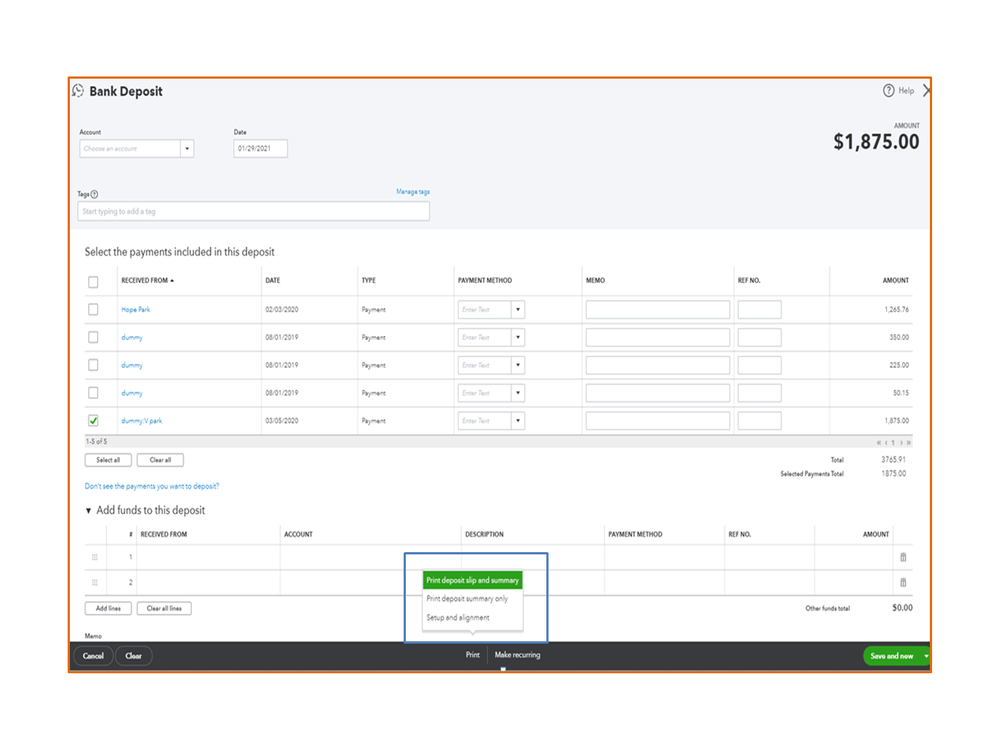Click the Add lines button
This screenshot has height=749, width=999.
pyautogui.click(x=108, y=608)
